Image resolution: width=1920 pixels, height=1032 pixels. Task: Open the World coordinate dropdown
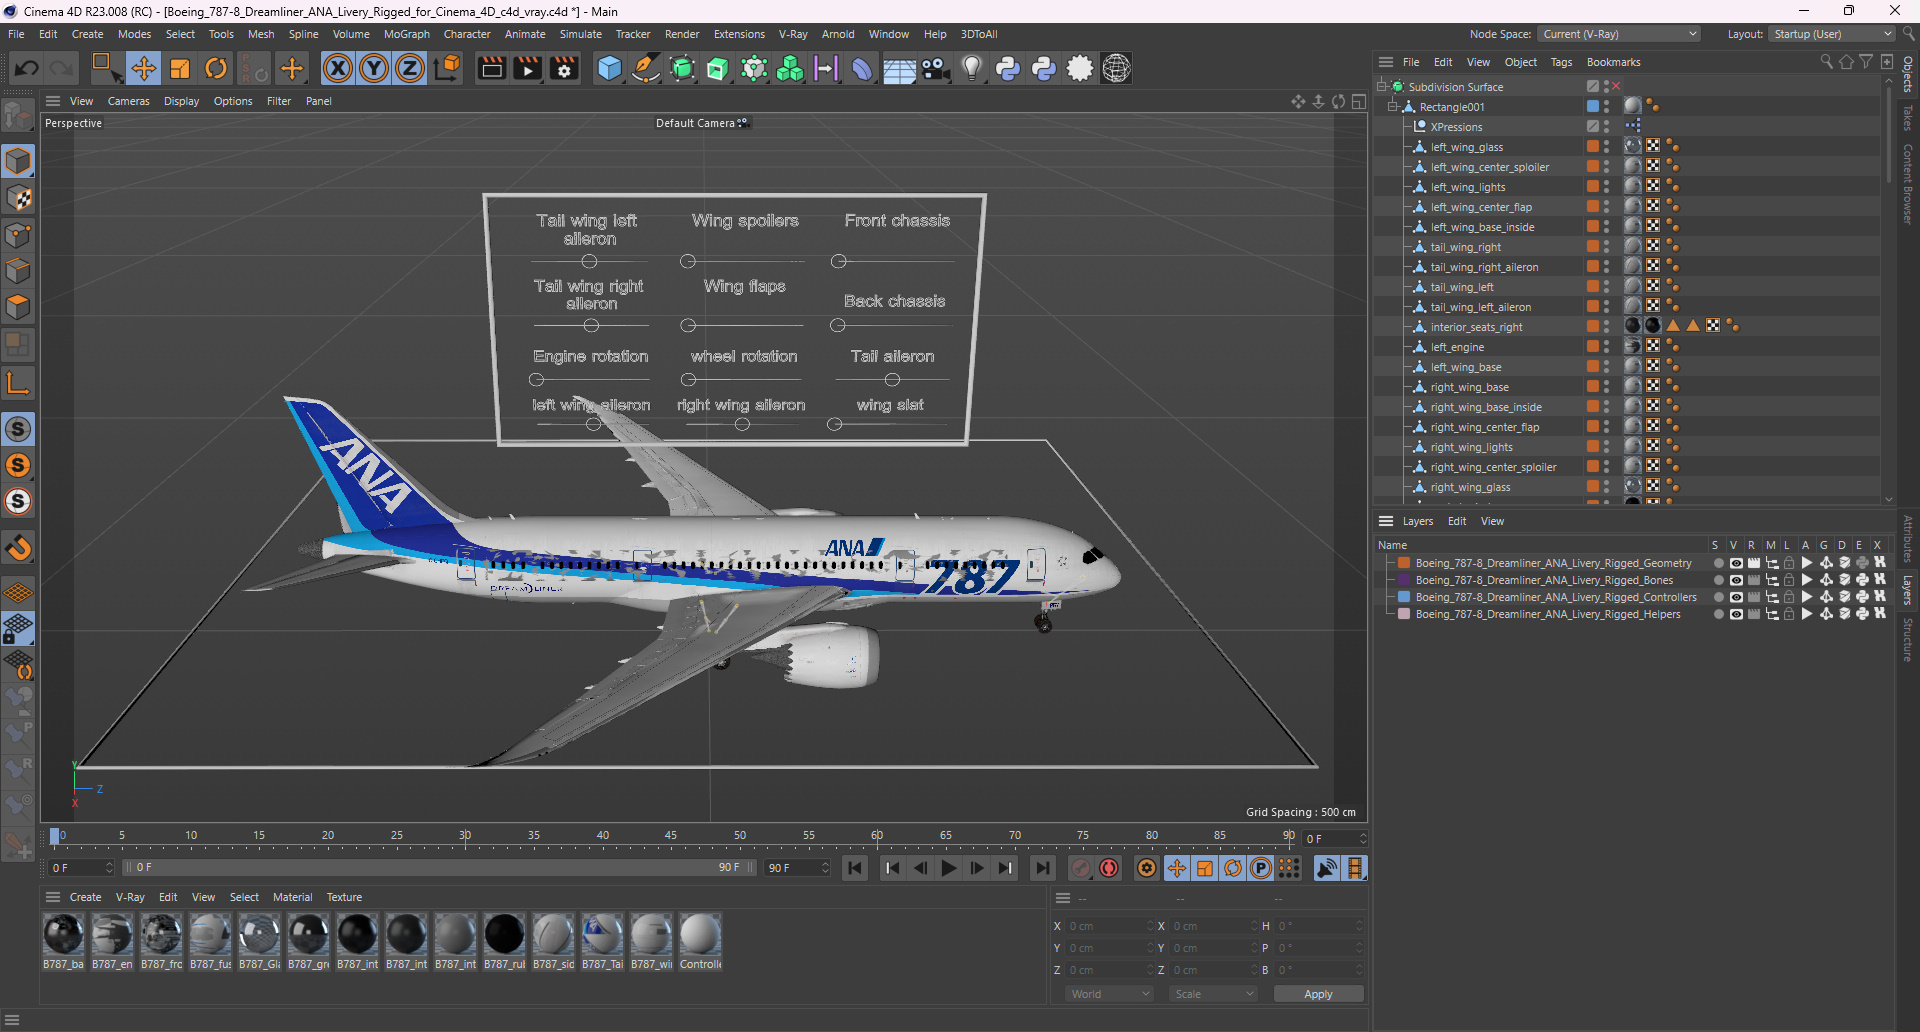click(x=1110, y=994)
